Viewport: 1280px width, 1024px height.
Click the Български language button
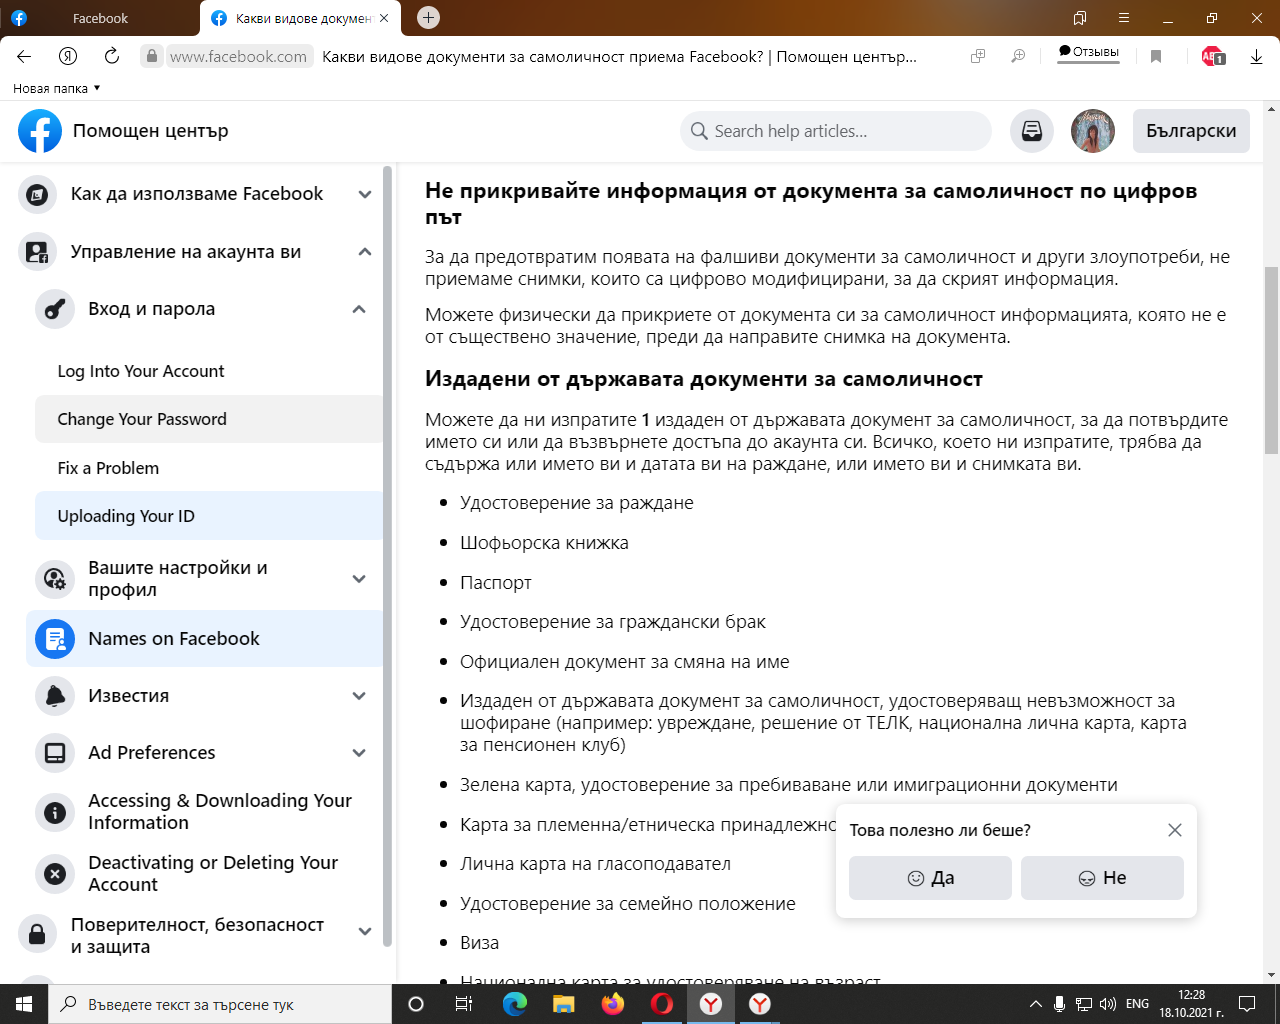click(x=1191, y=131)
